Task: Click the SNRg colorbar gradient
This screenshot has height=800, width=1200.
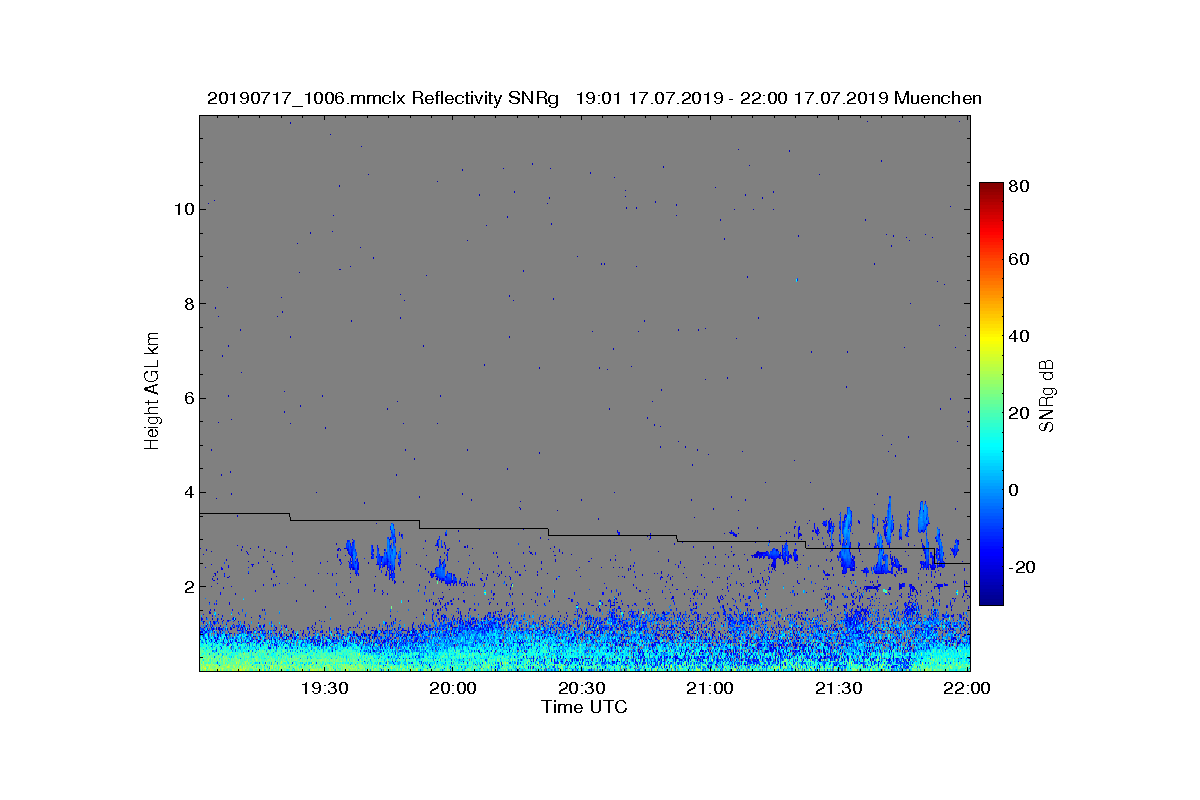Action: 991,394
